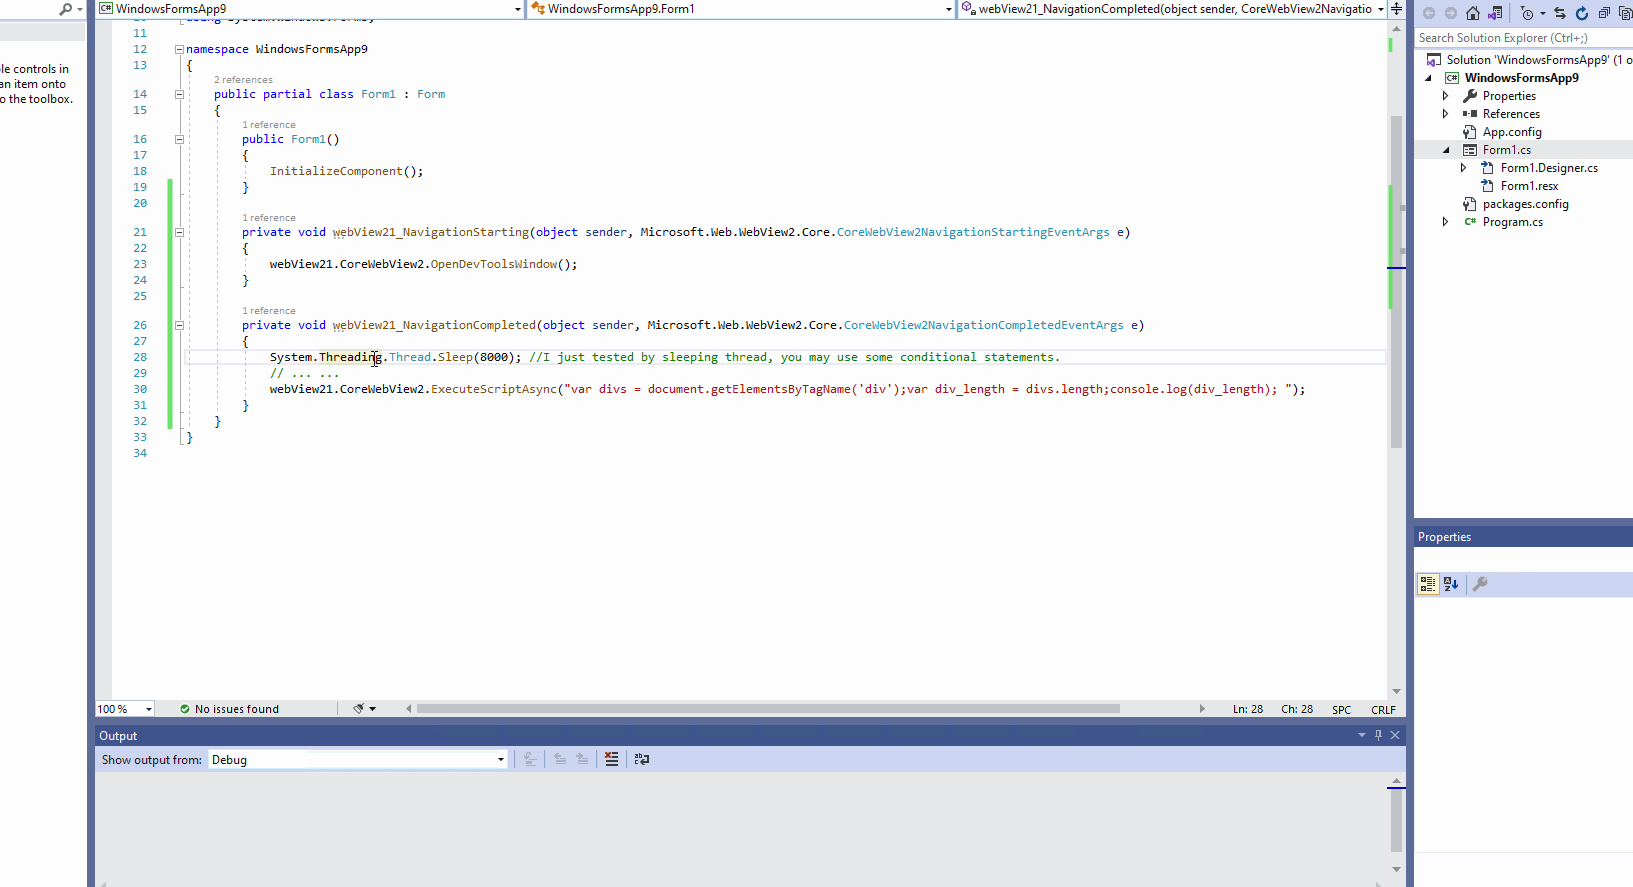Click the Categorized view icon in Properties
The height and width of the screenshot is (887, 1633).
[1428, 584]
